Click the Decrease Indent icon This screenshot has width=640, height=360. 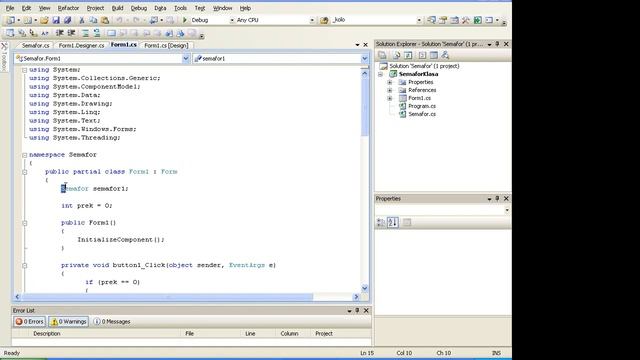pyautogui.click(x=60, y=33)
